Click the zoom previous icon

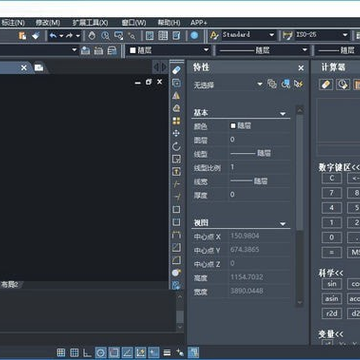(132, 35)
